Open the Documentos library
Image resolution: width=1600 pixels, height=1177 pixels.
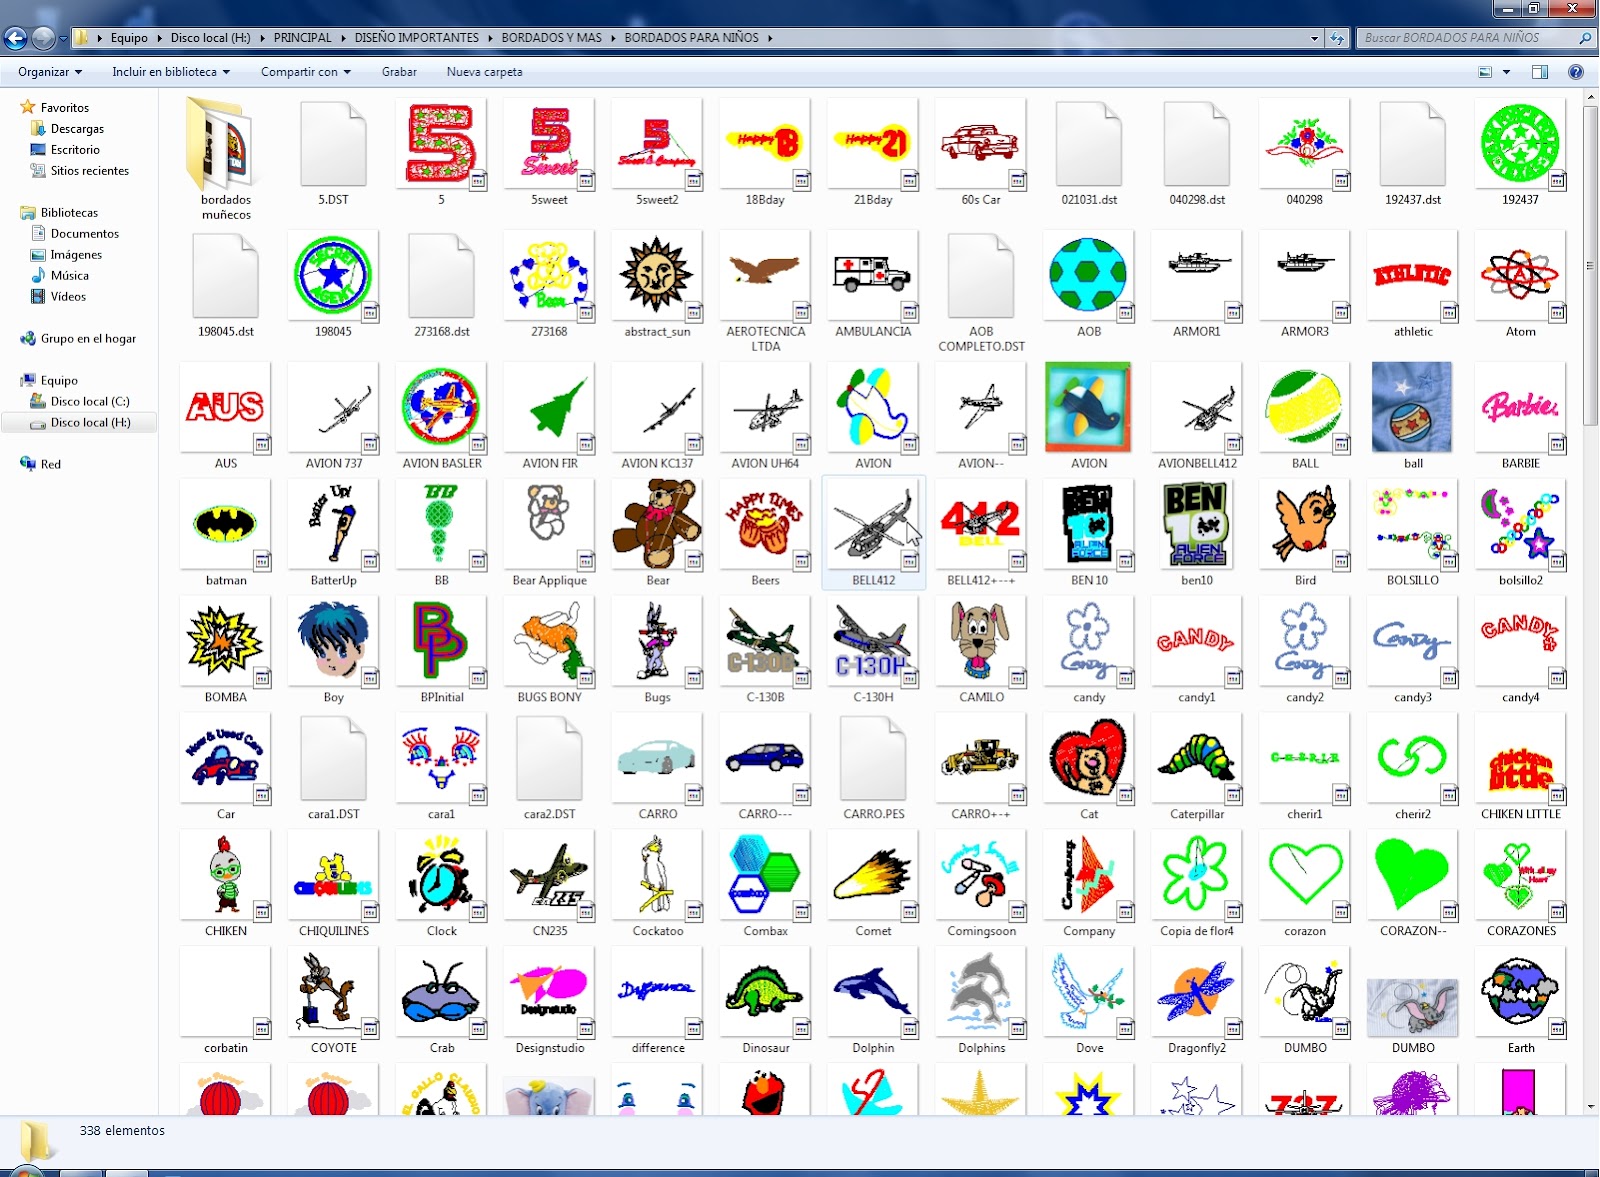pyautogui.click(x=85, y=234)
